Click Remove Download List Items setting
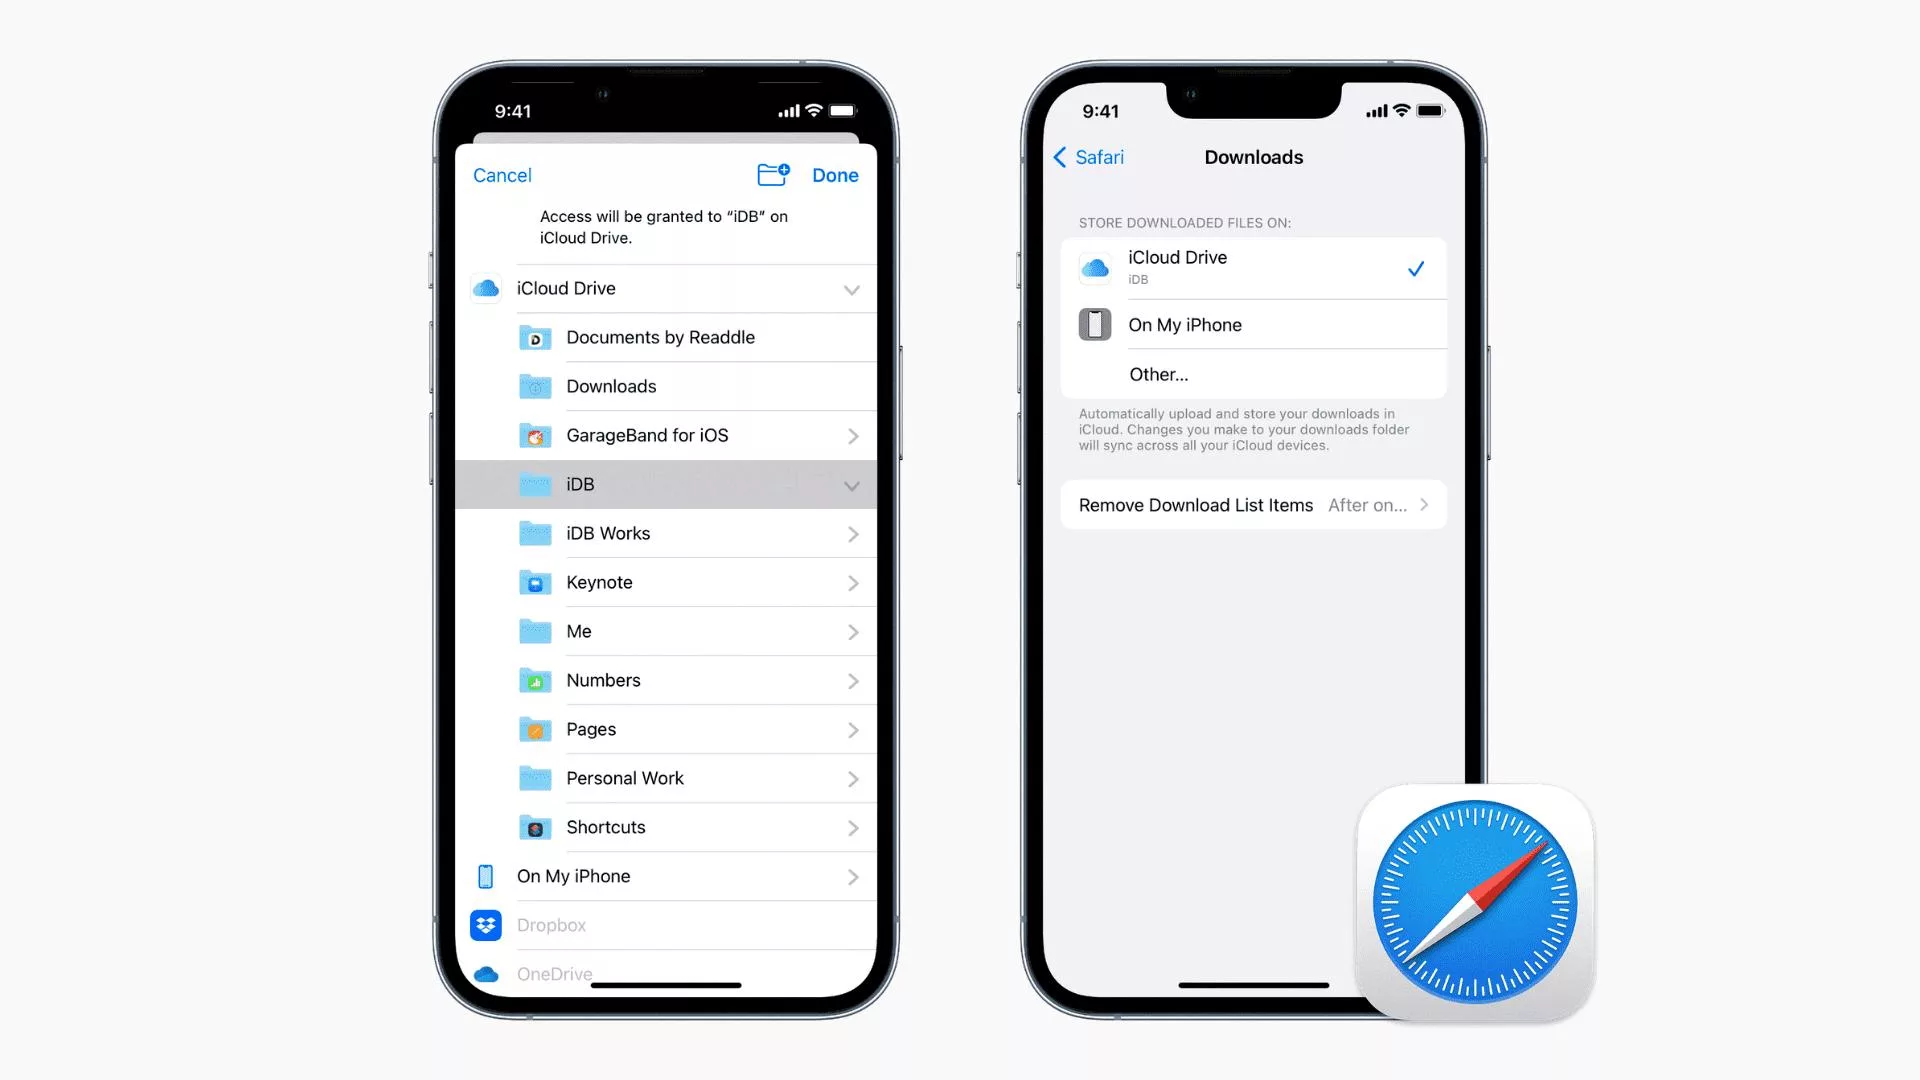This screenshot has width=1920, height=1080. point(1251,504)
